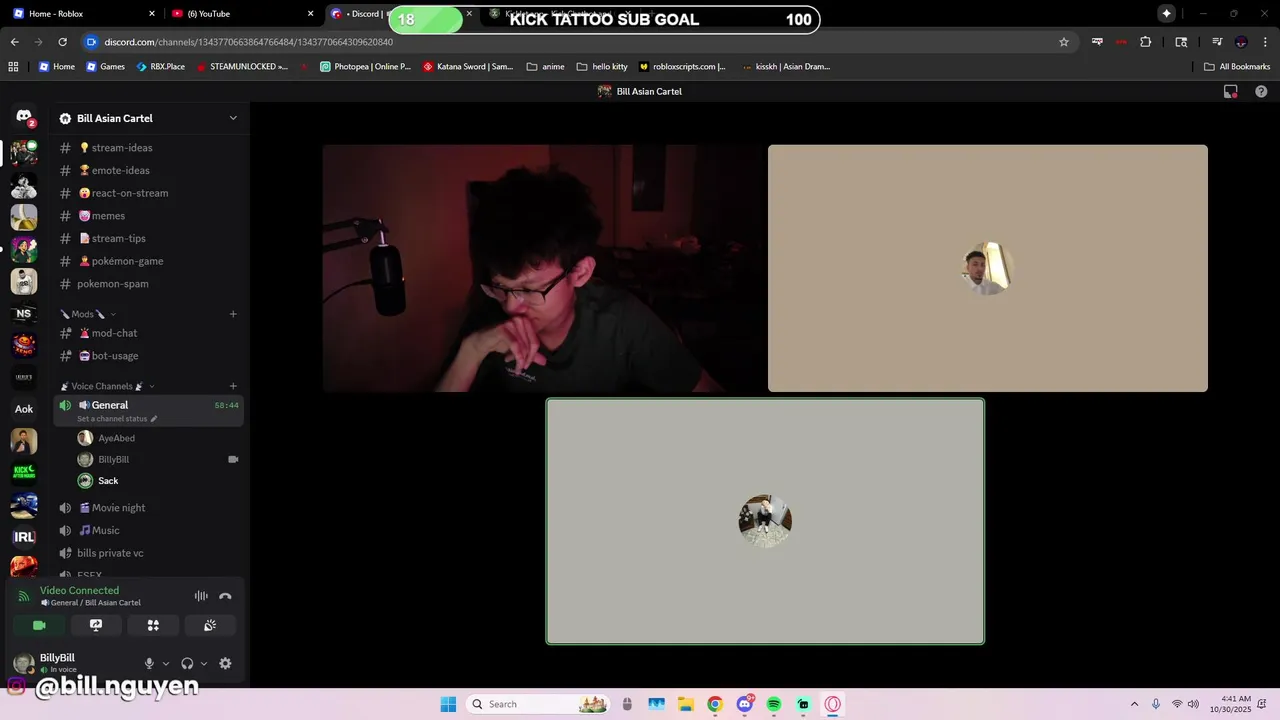Click Set a channel status

[117, 419]
